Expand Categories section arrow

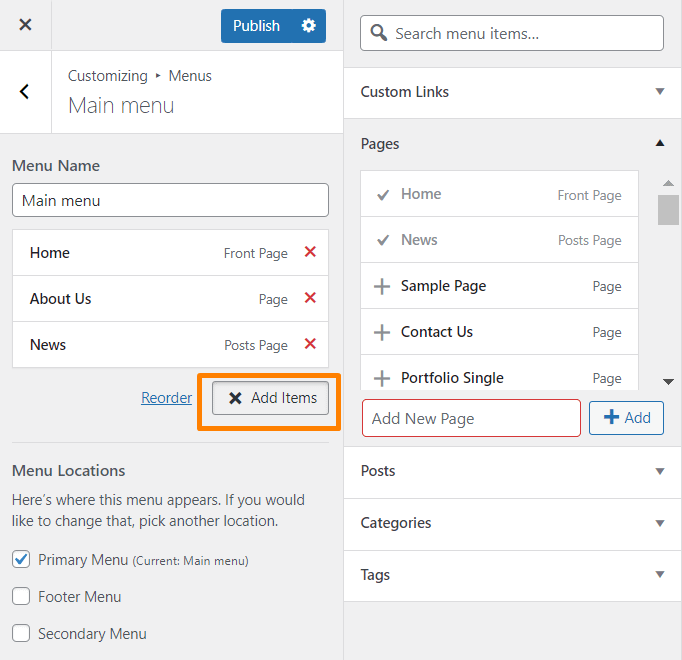point(660,523)
